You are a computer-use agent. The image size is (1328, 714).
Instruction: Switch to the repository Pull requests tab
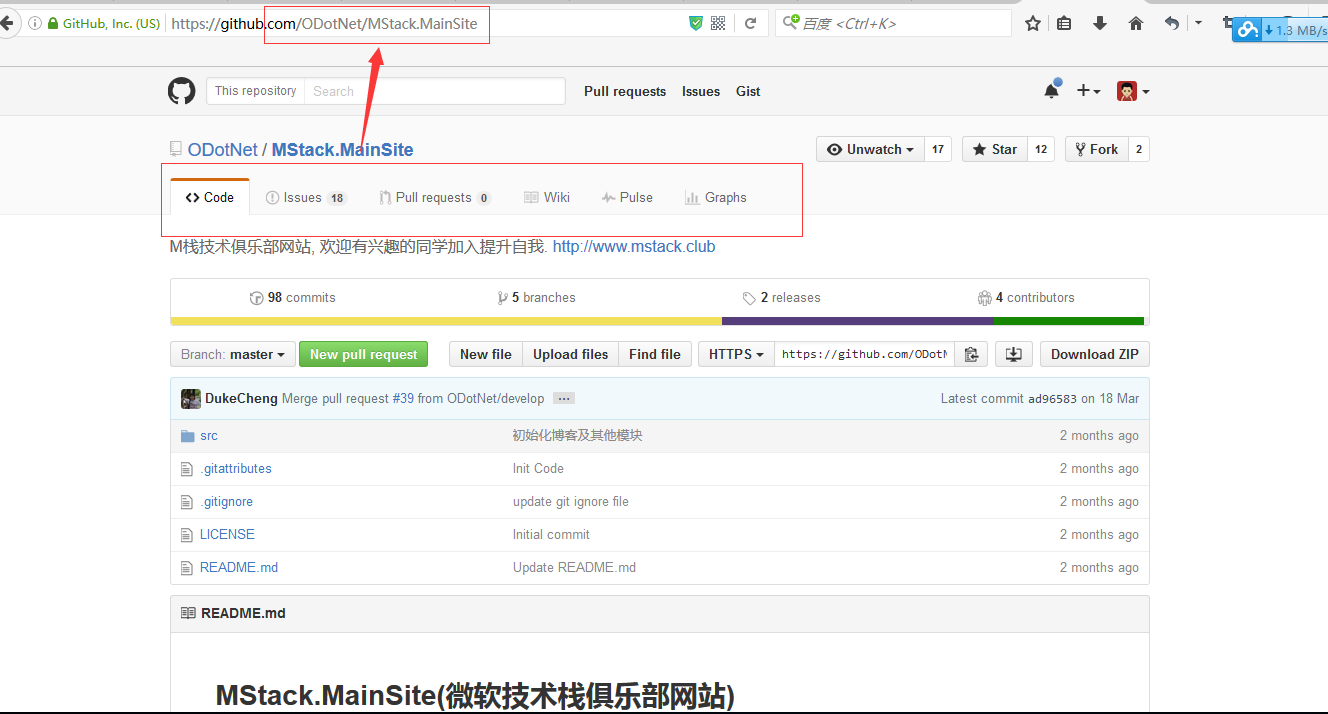435,197
